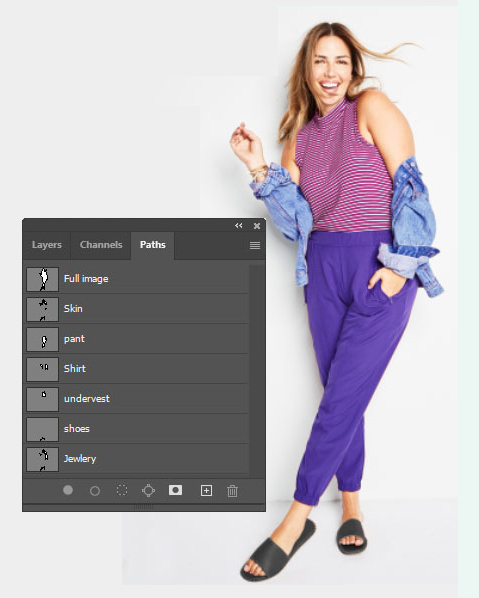
Task: Select the Jewlery path
Action: pyautogui.click(x=137, y=459)
